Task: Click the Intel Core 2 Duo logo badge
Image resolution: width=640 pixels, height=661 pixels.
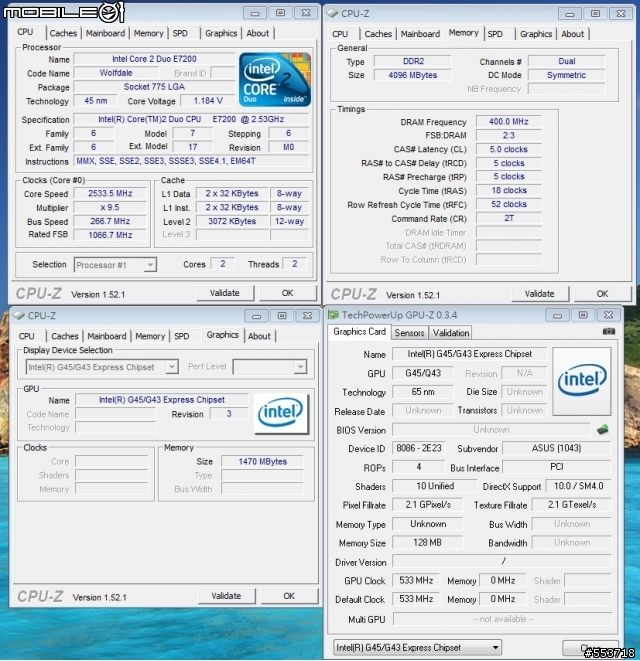Action: pyautogui.click(x=275, y=79)
